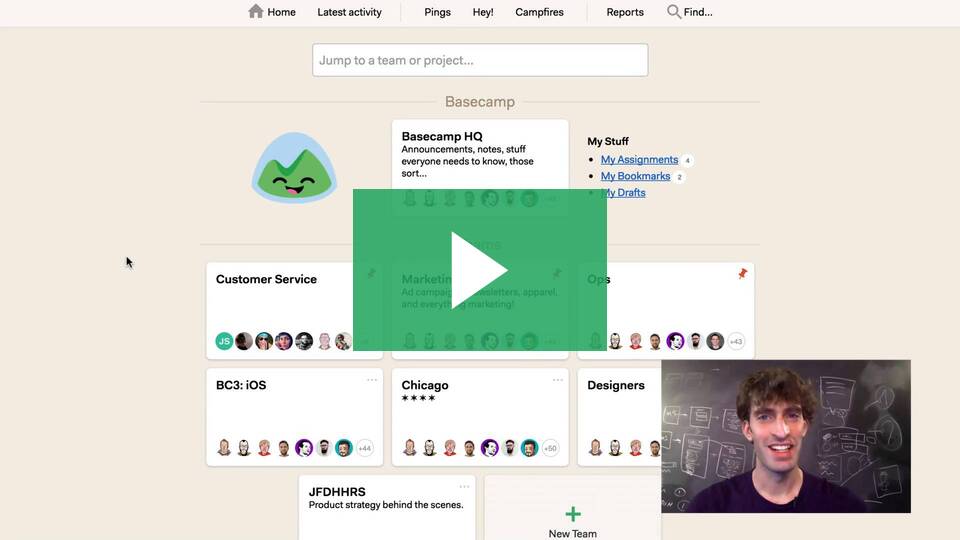Open Campfires menu

(x=539, y=12)
